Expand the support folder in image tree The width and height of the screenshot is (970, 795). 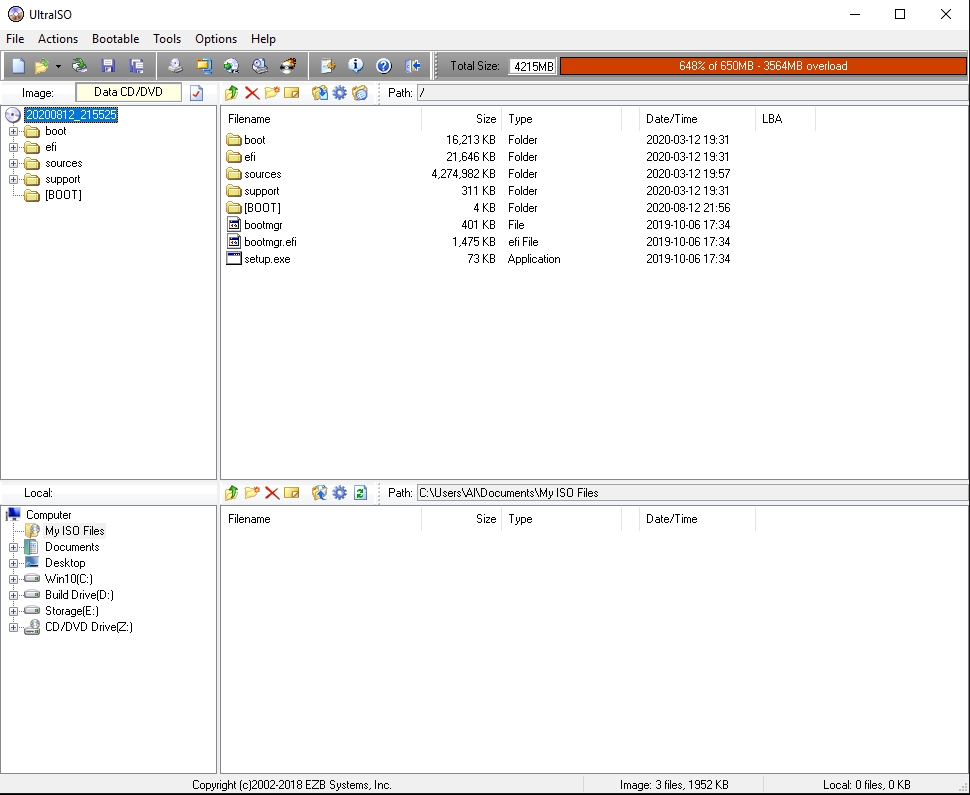tap(13, 179)
